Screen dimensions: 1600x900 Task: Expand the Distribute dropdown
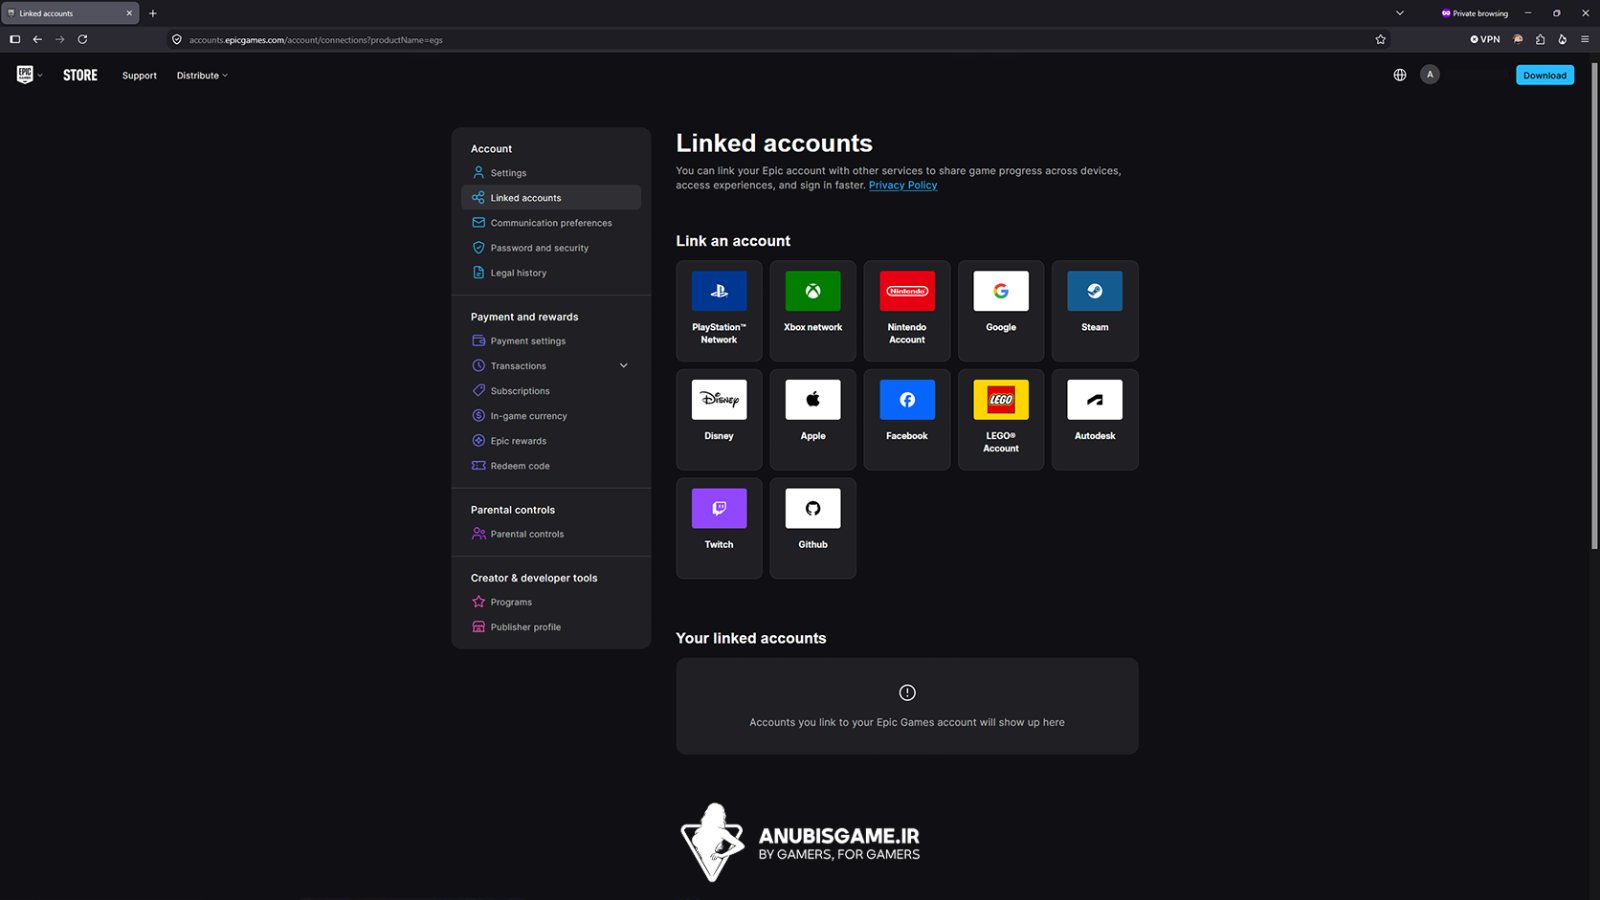point(202,76)
